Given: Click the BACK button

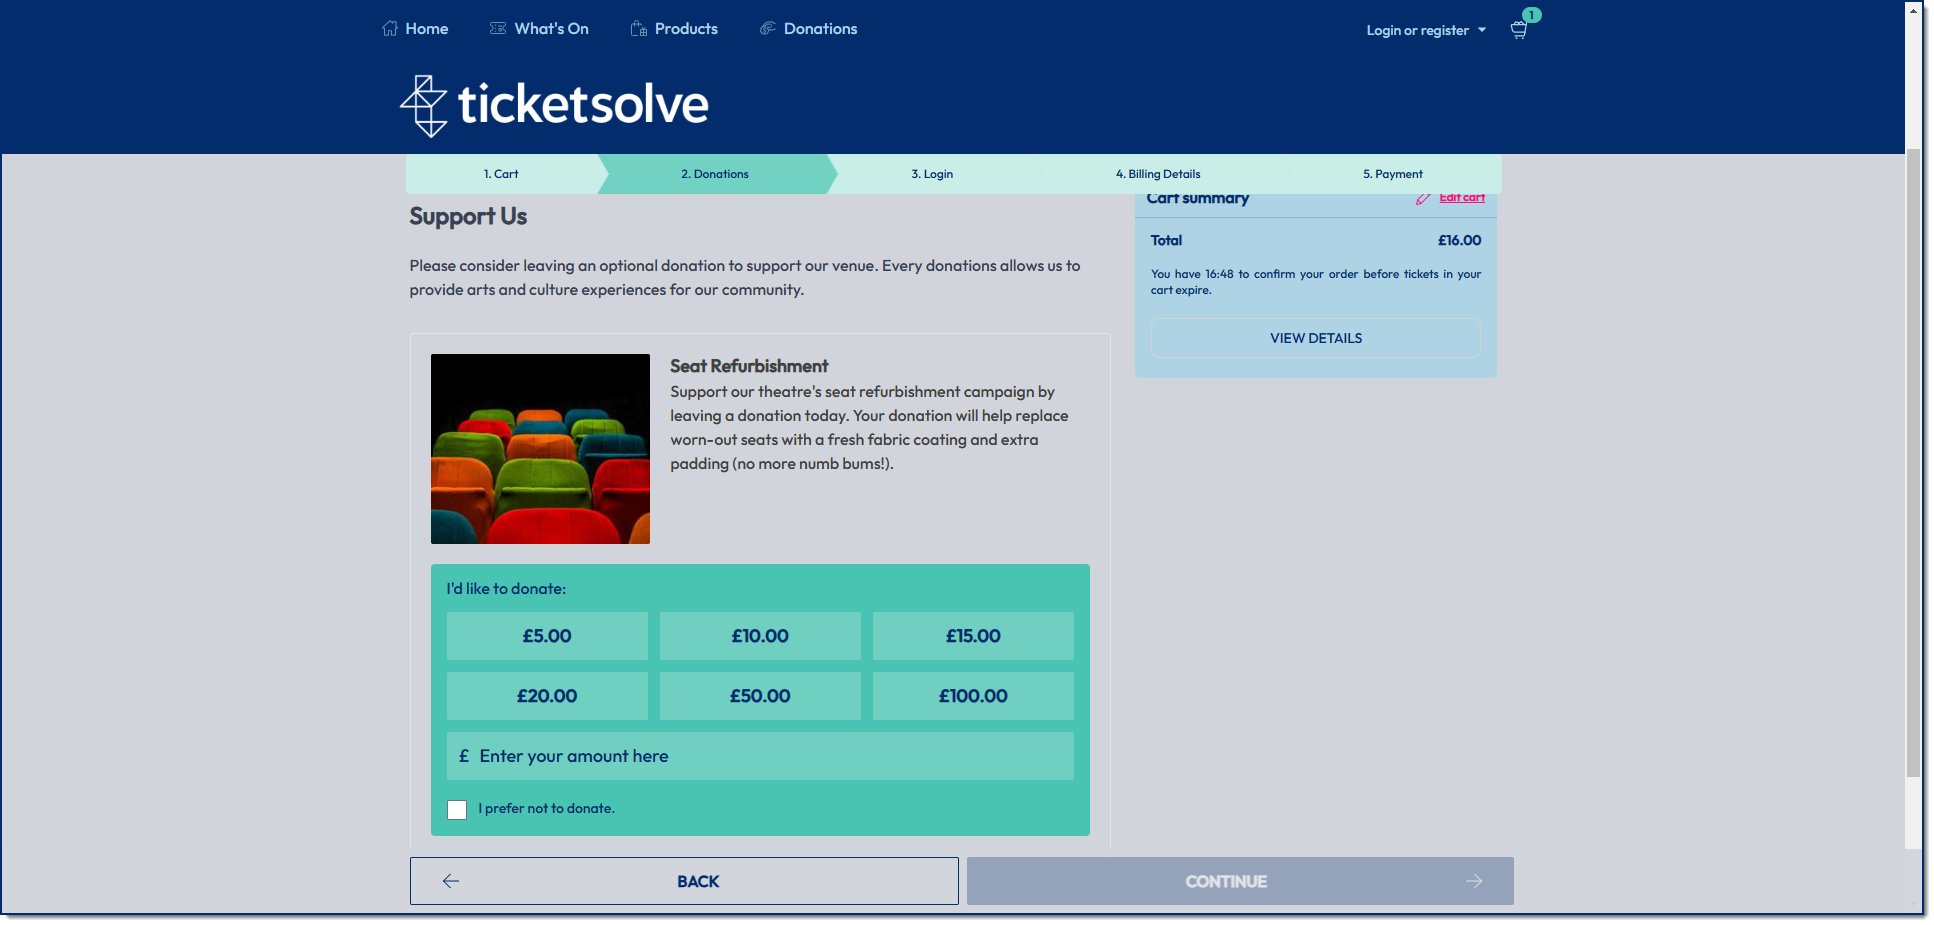Looking at the screenshot, I should point(684,881).
